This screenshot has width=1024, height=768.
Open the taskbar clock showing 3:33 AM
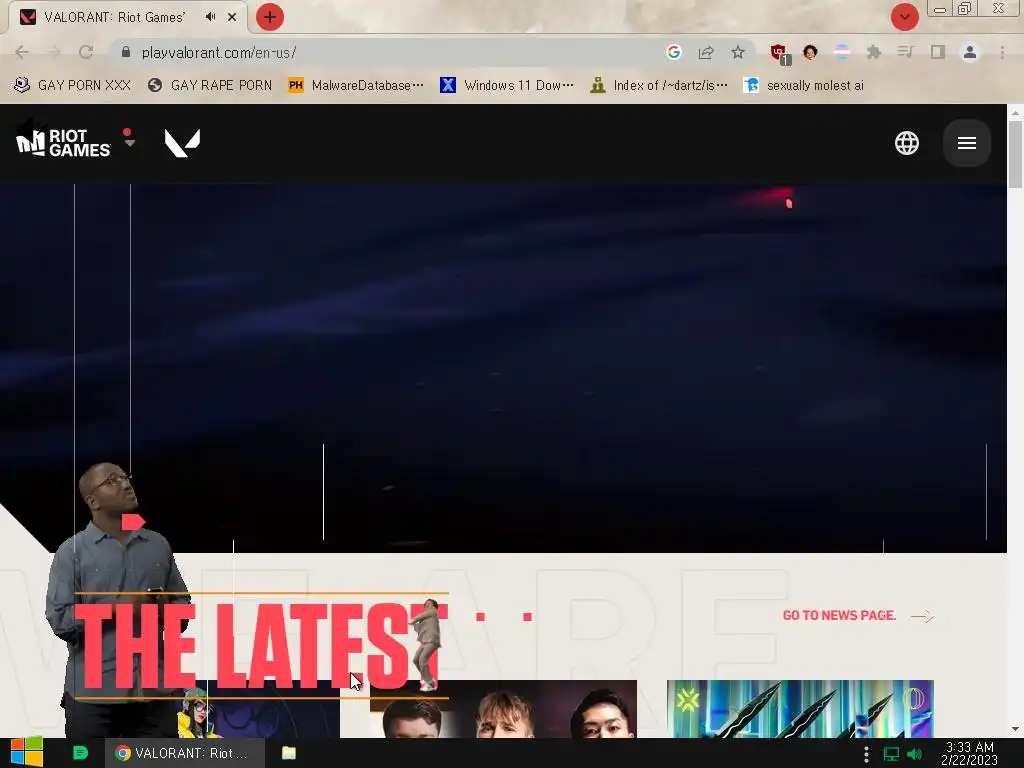970,754
